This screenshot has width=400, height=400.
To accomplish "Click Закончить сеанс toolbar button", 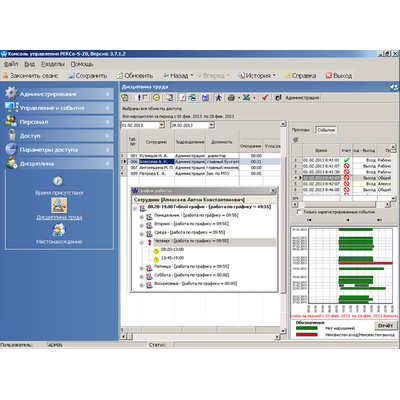I will (x=31, y=76).
